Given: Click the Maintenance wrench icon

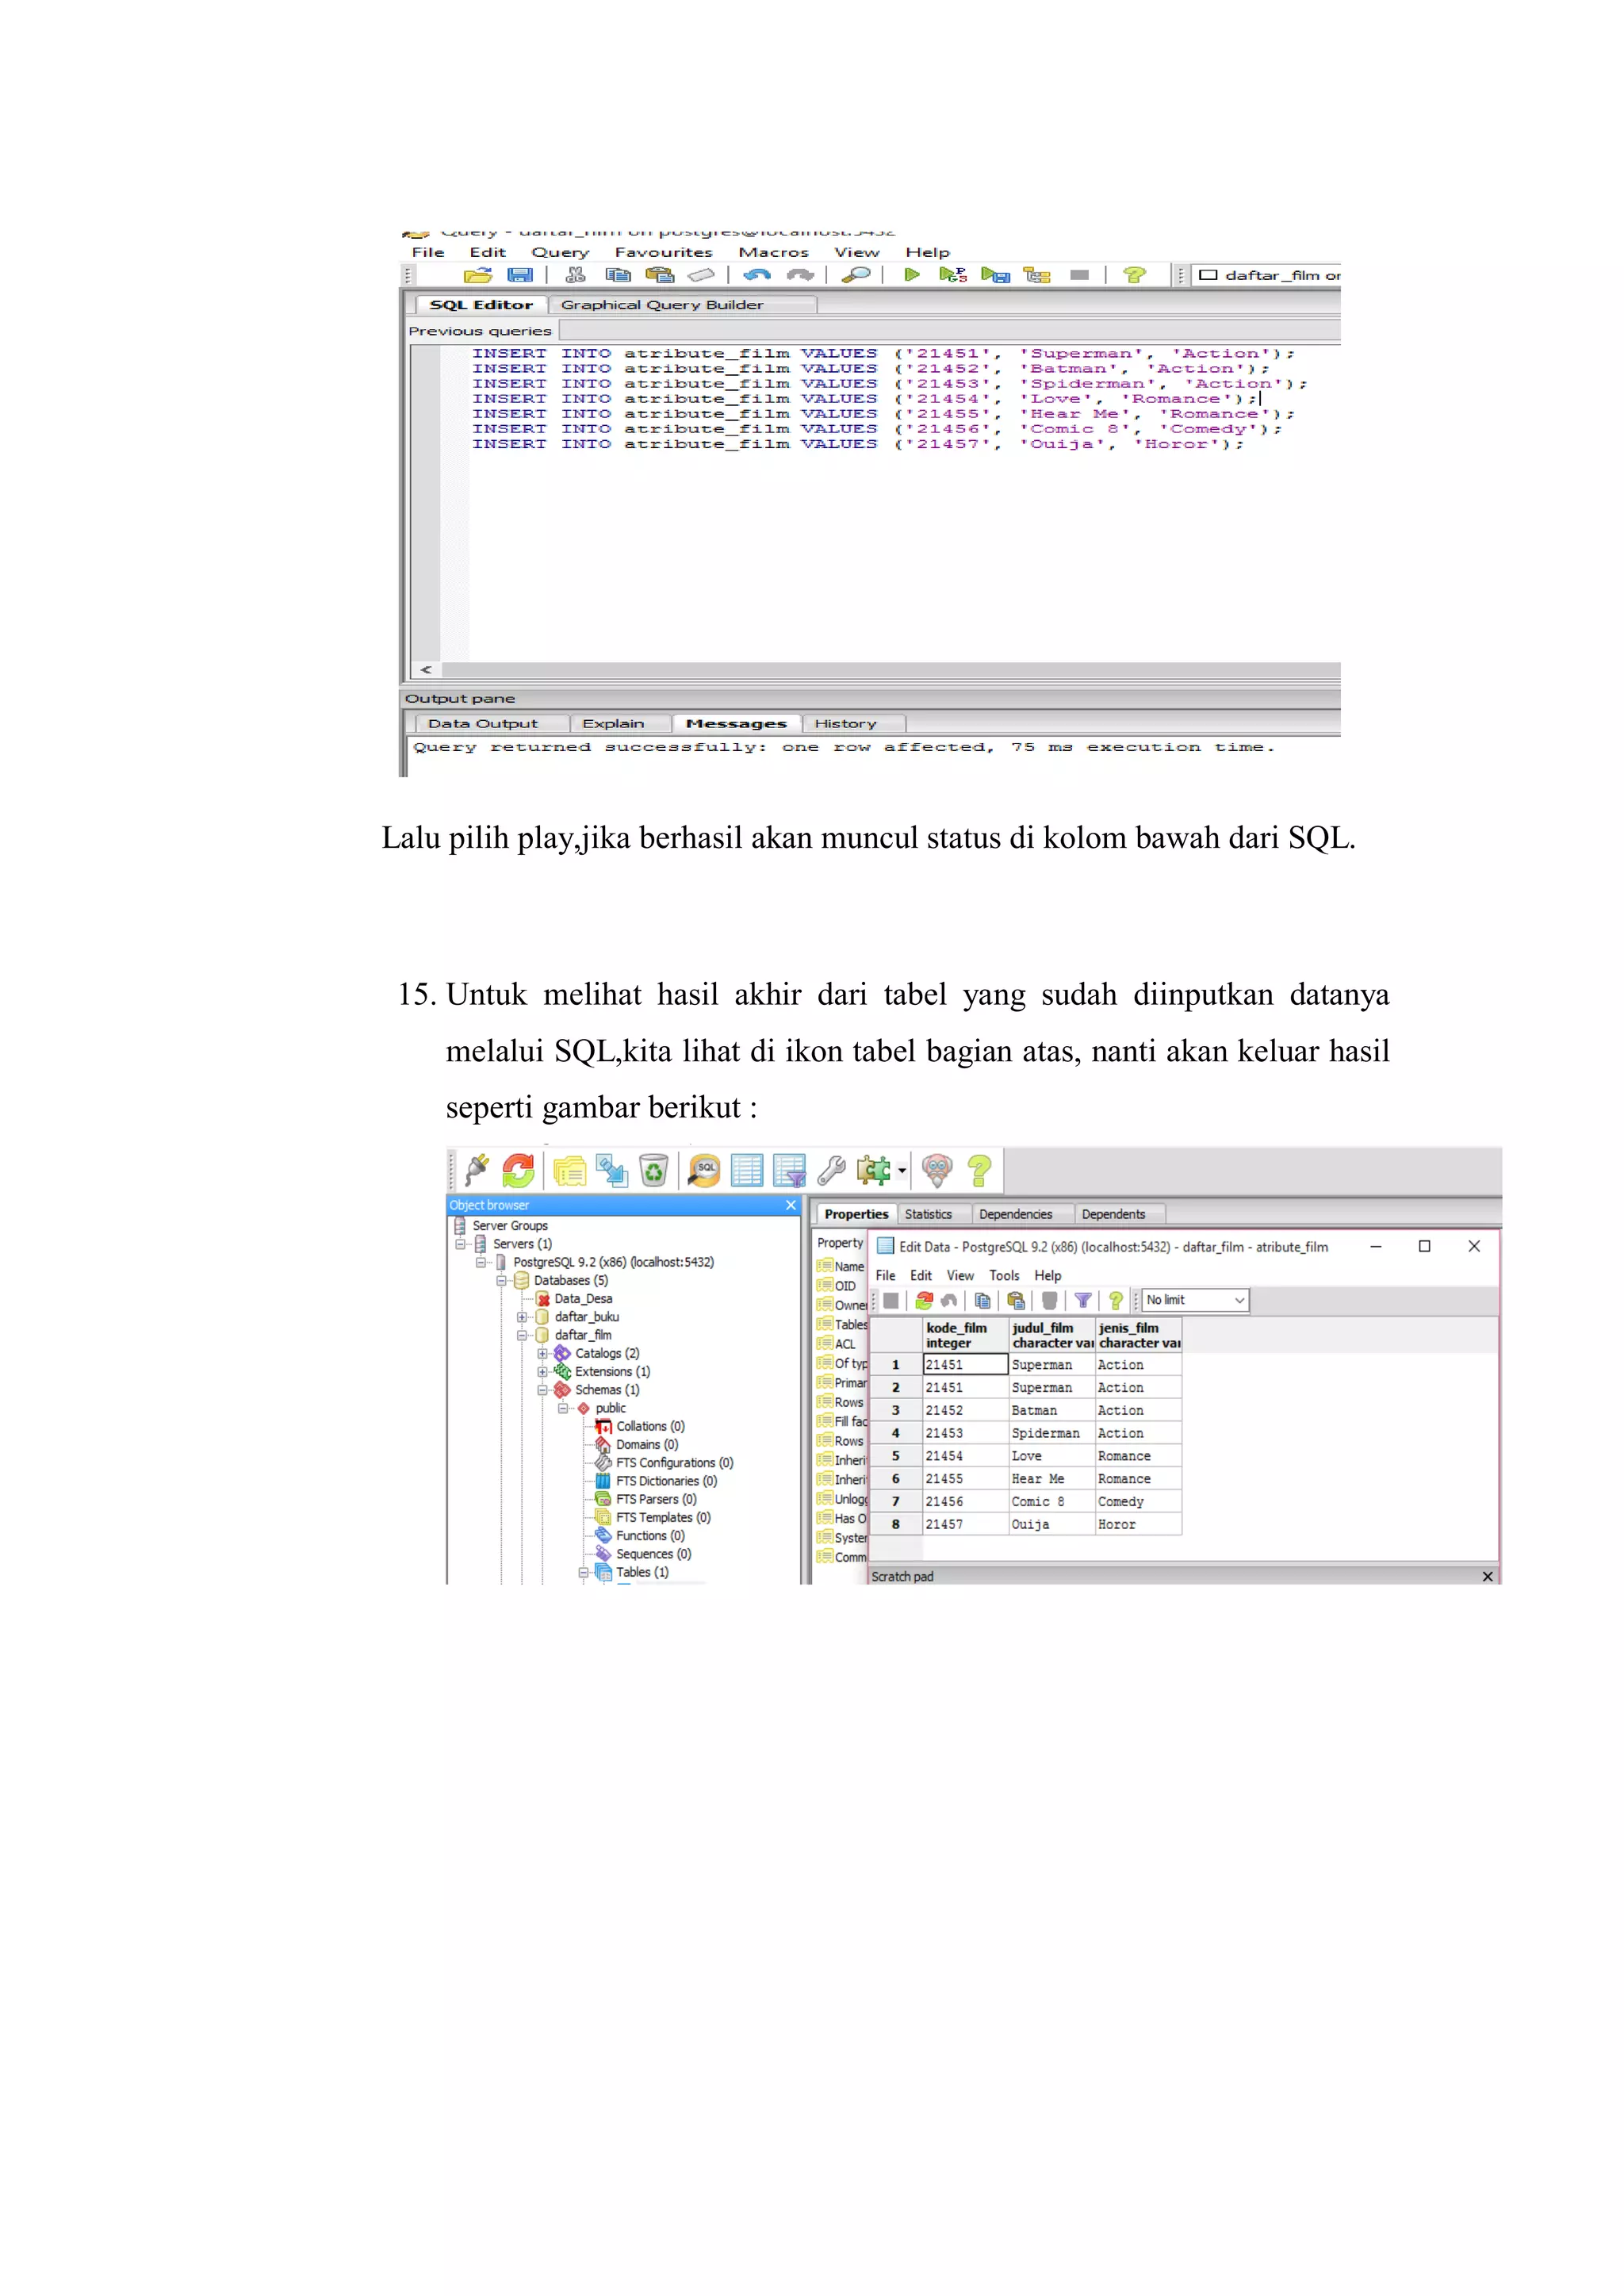Looking at the screenshot, I should (x=831, y=1170).
